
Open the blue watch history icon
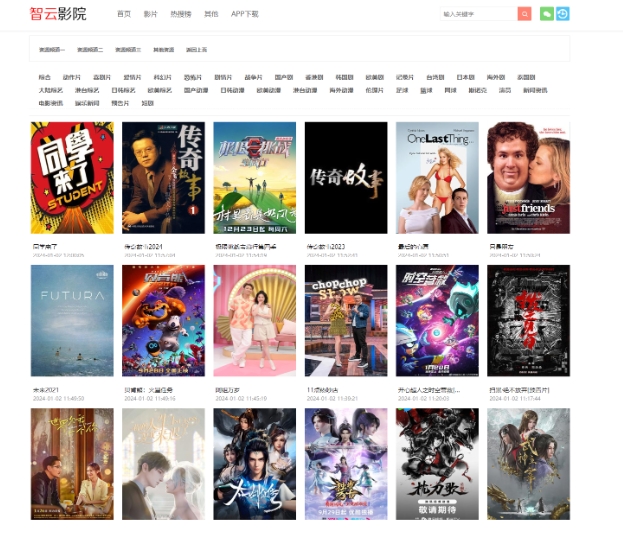pos(563,14)
